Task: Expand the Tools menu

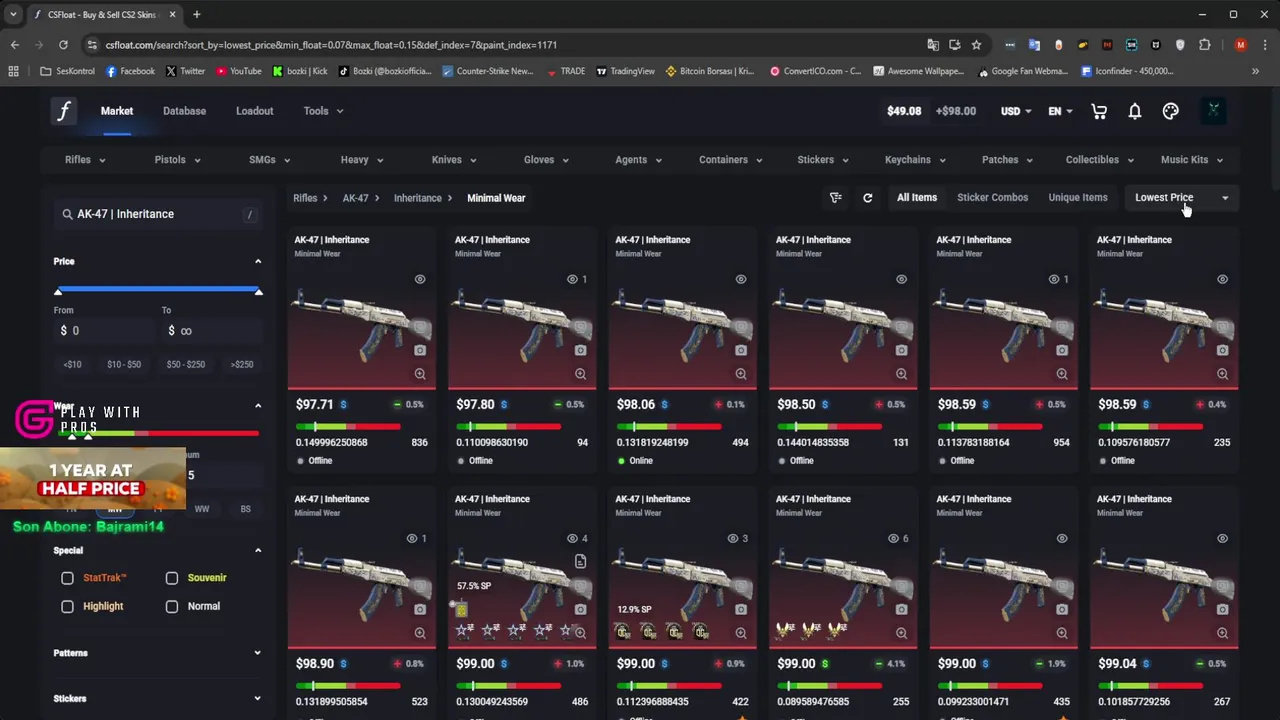Action: click(x=323, y=111)
